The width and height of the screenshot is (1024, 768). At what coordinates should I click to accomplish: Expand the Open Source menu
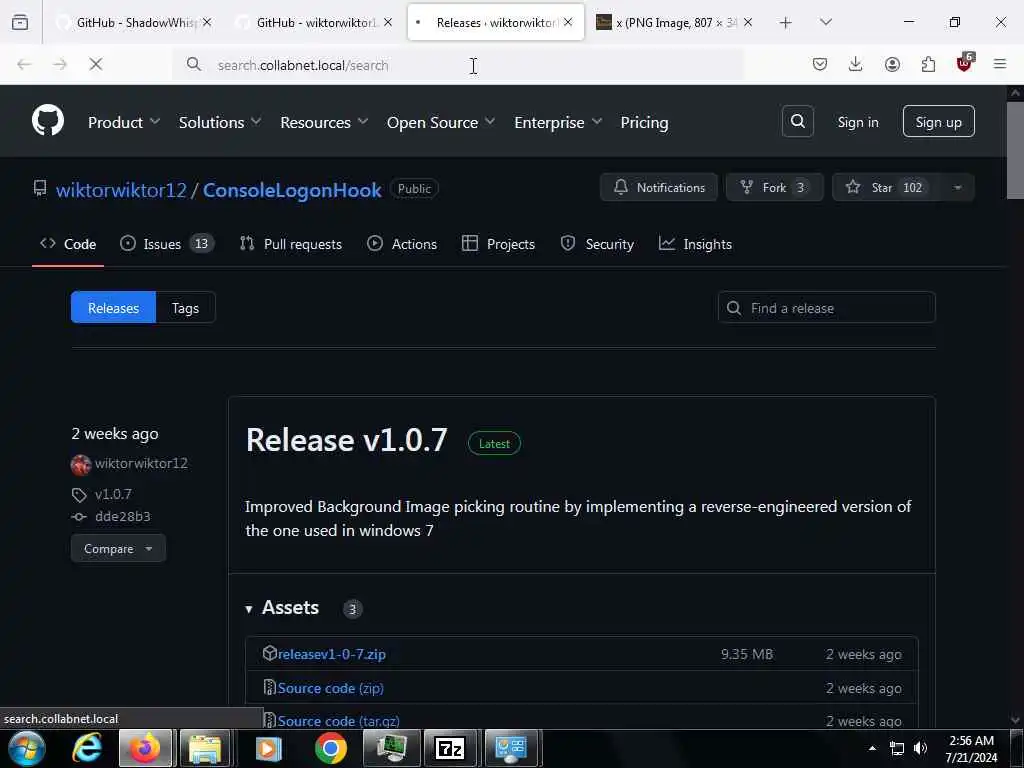[x=441, y=122]
